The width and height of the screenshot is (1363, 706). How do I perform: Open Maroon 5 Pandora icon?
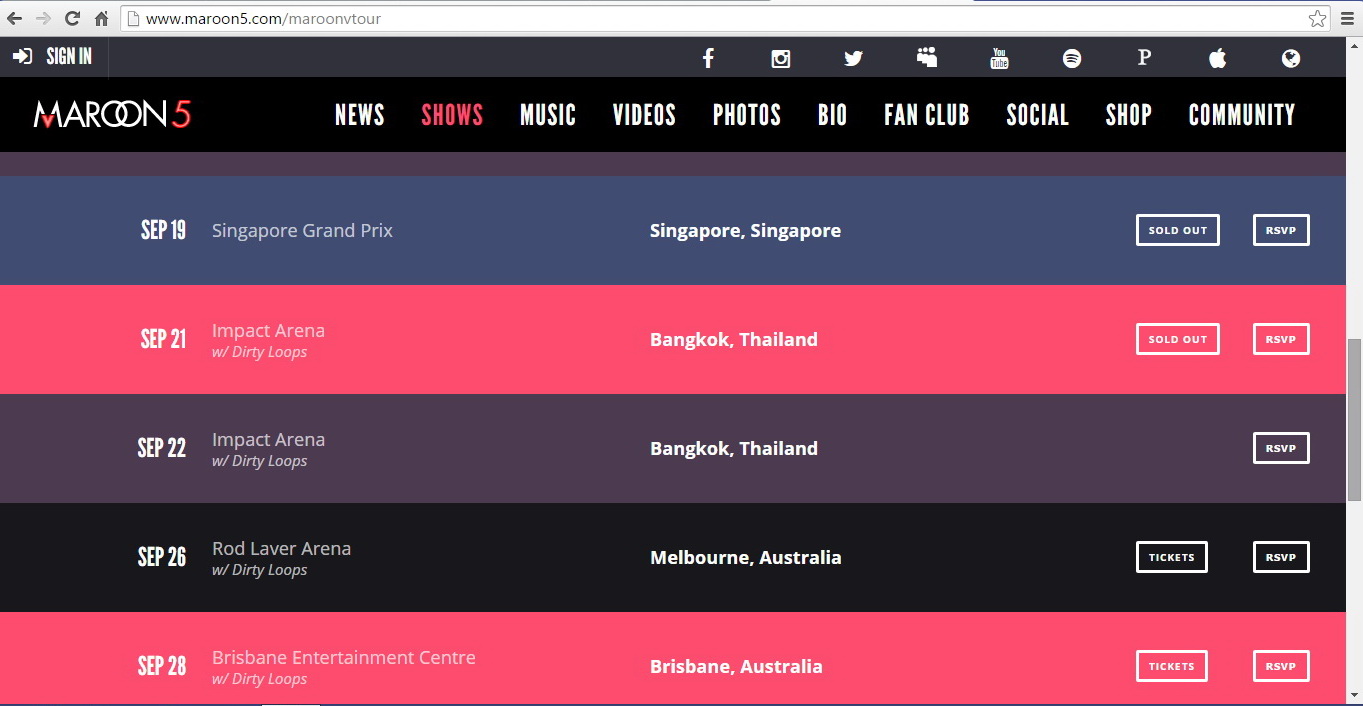point(1144,58)
